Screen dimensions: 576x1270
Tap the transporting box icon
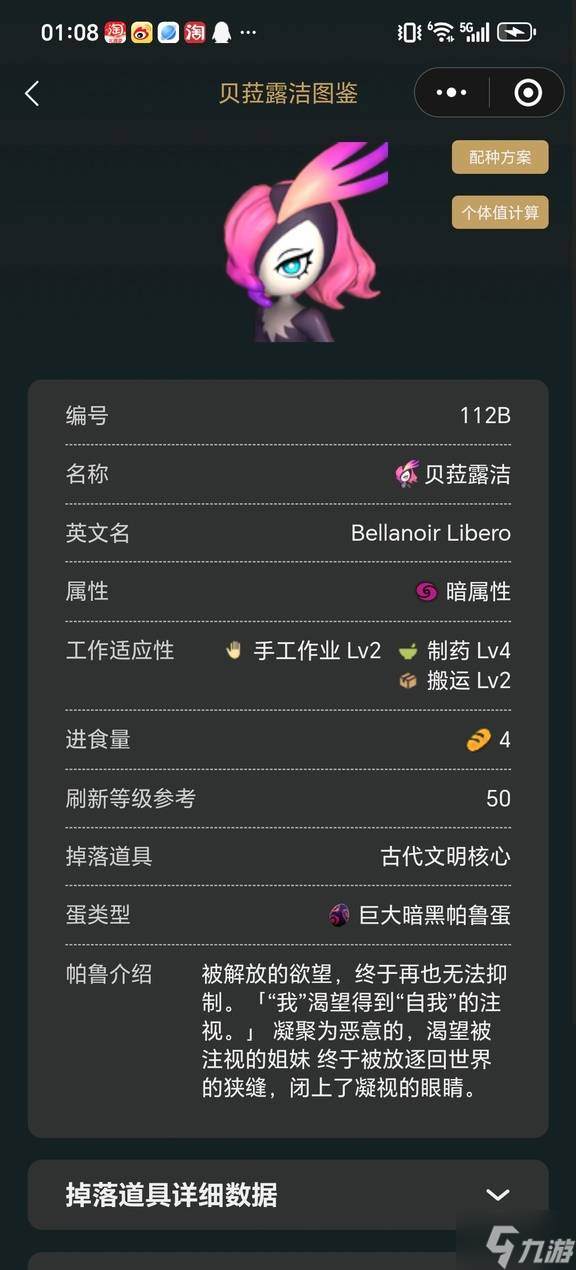point(408,681)
